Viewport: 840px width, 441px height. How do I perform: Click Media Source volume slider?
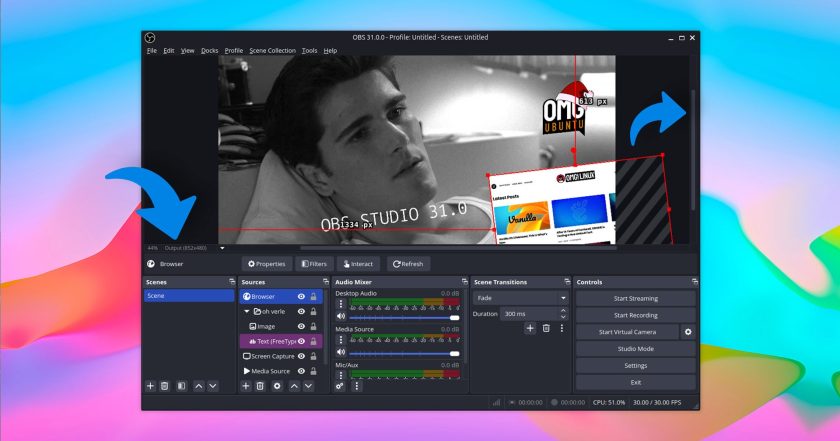tap(404, 353)
